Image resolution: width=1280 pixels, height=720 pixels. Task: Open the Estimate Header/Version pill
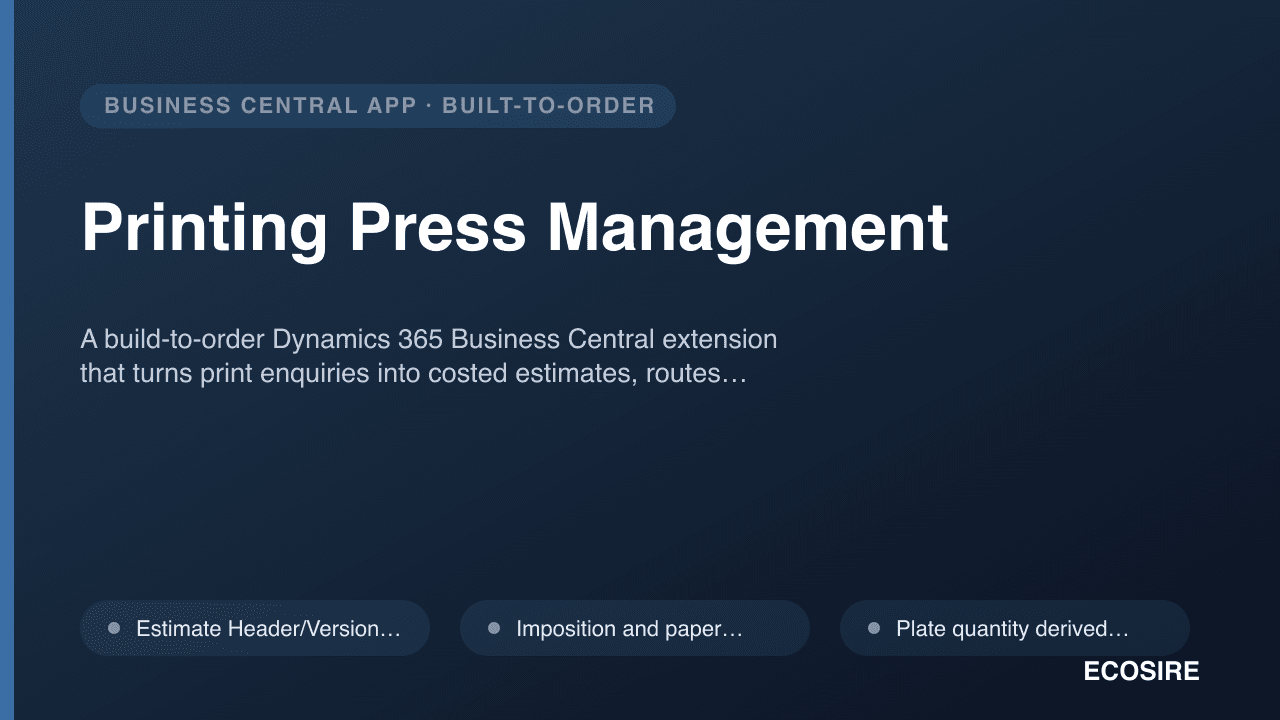(x=255, y=628)
